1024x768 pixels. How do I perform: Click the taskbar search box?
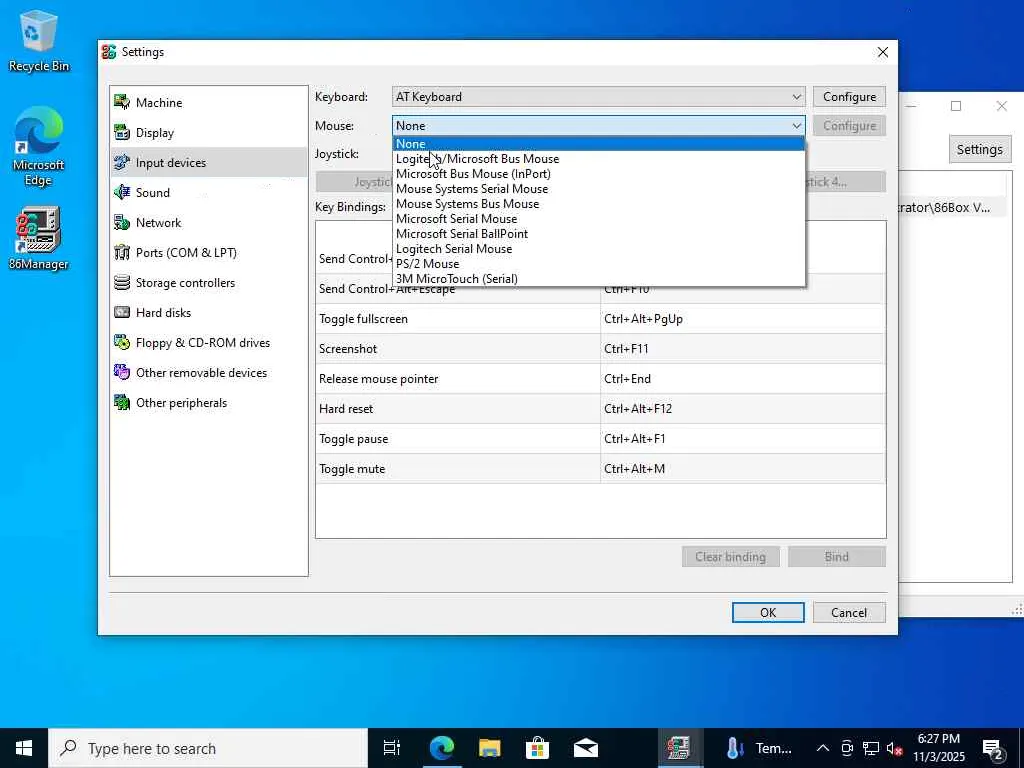(x=208, y=748)
